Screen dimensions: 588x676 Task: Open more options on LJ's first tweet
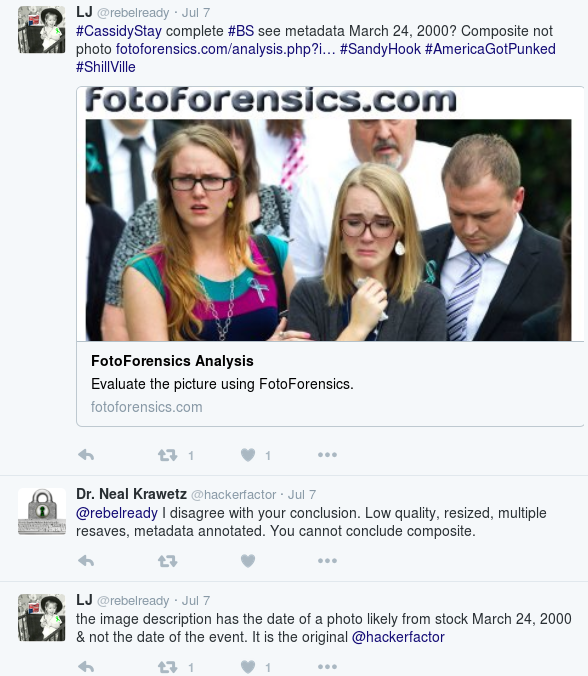327,455
